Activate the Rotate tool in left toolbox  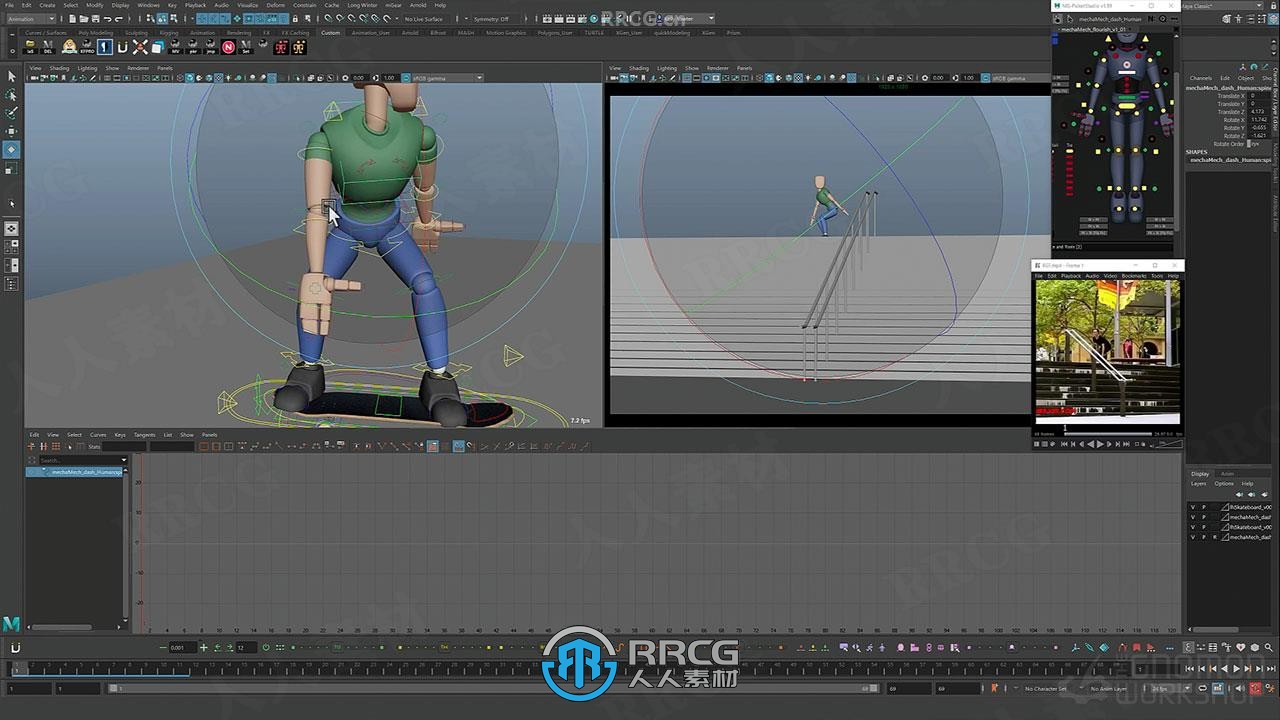11,149
